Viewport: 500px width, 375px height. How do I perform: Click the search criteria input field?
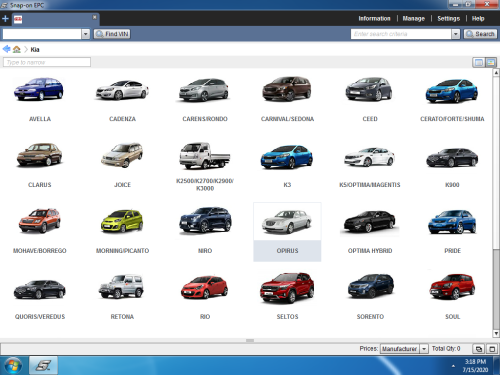point(401,34)
